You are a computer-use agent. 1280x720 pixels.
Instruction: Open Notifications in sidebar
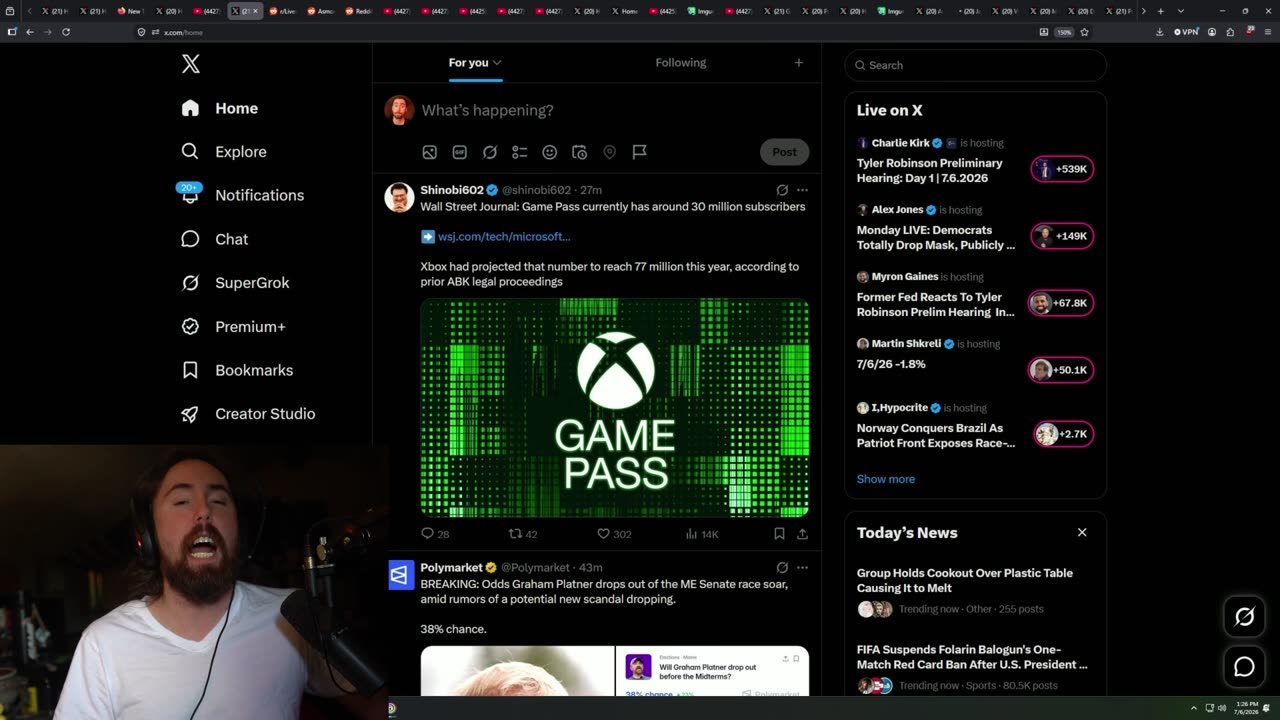[x=242, y=195]
